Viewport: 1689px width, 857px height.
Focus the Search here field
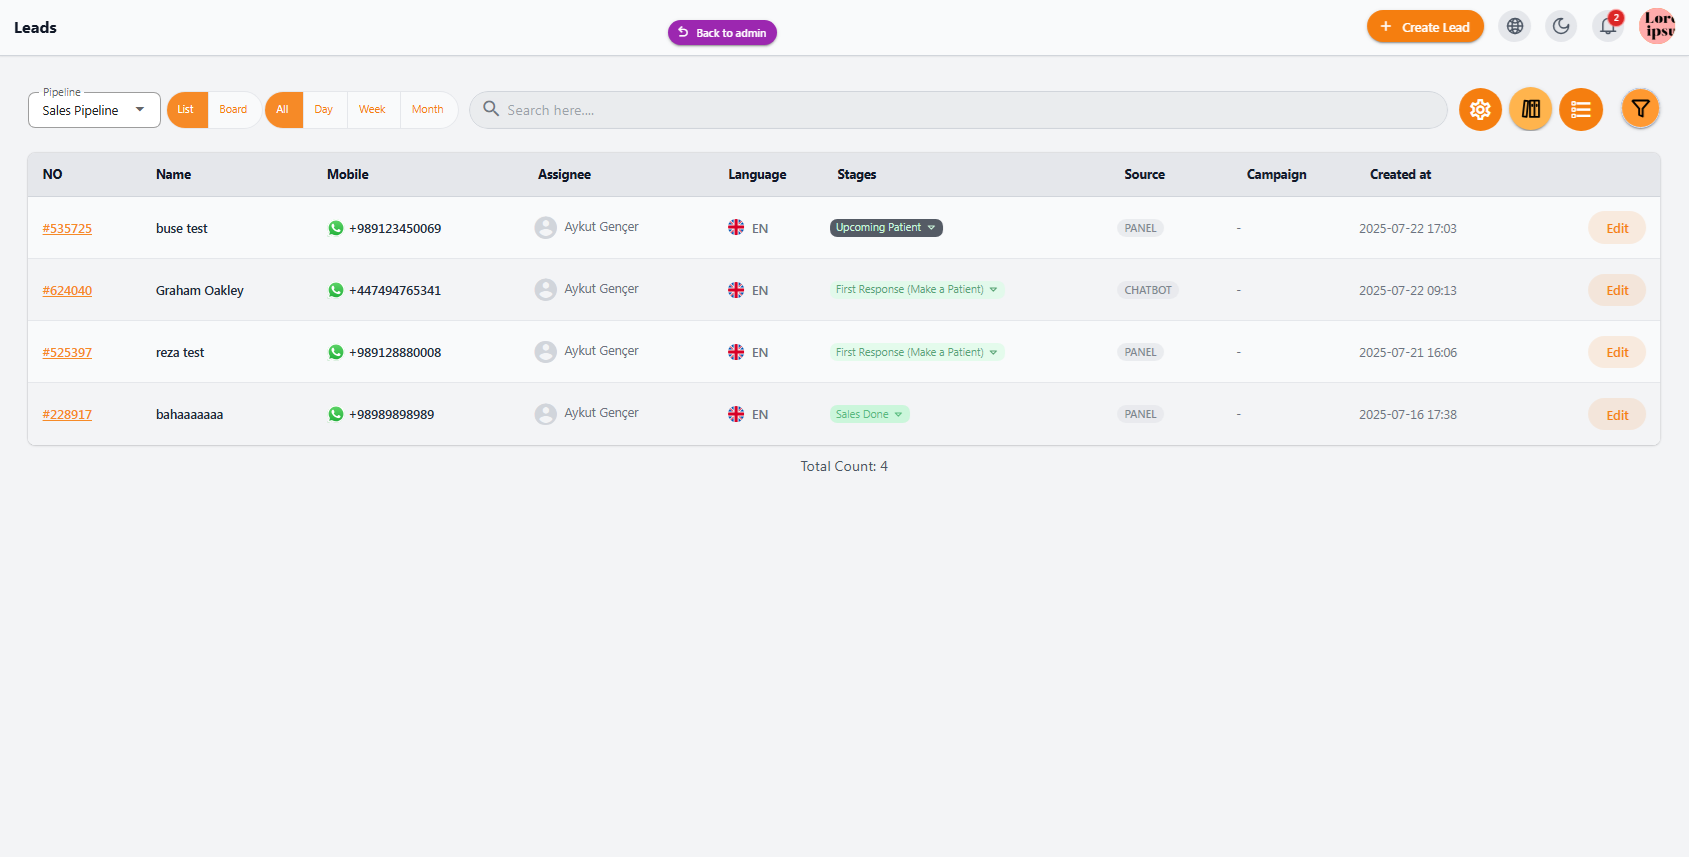coord(958,110)
